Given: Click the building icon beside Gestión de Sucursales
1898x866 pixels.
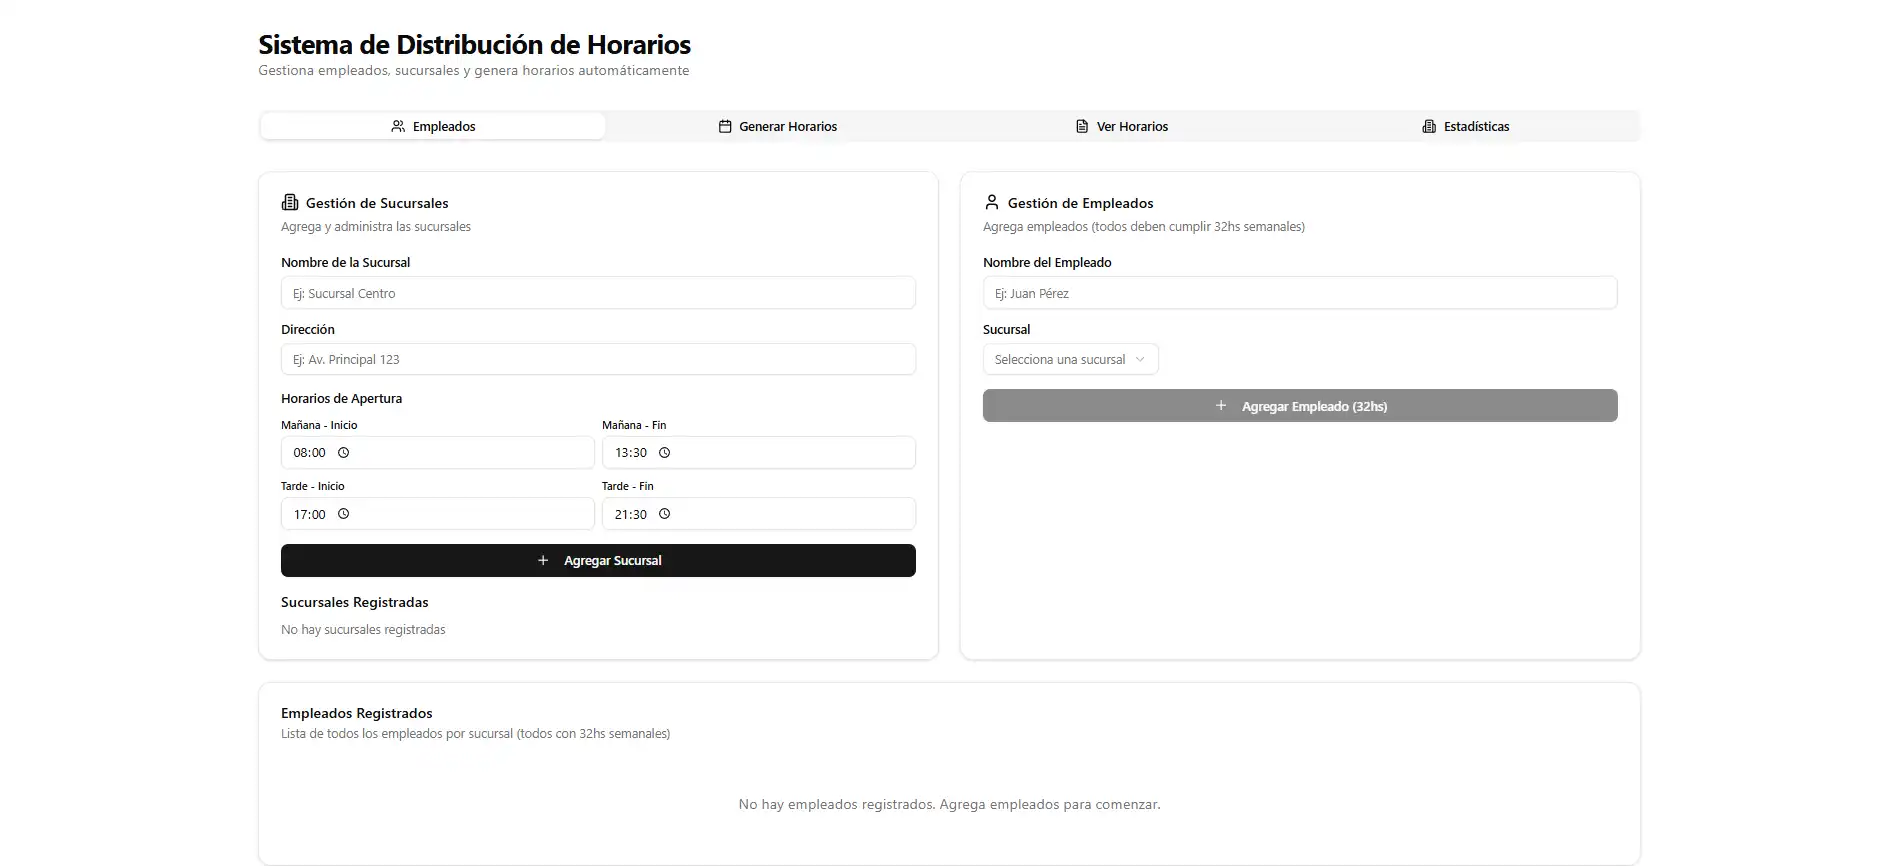Looking at the screenshot, I should 290,202.
